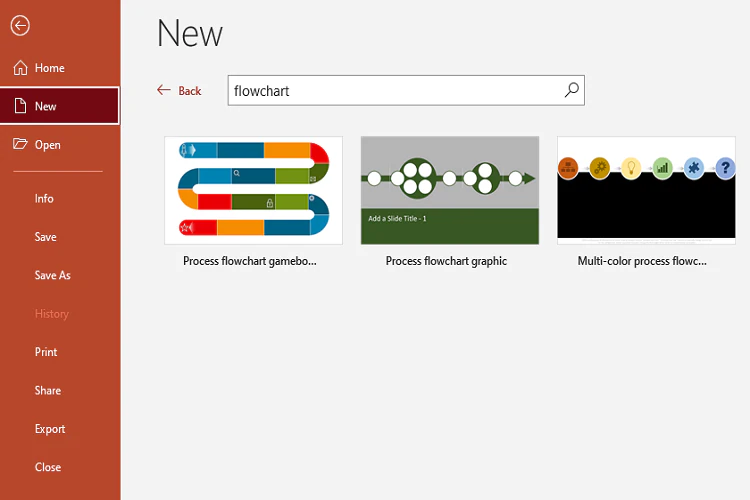
Task: Click the Open folder icon
Action: tap(20, 144)
